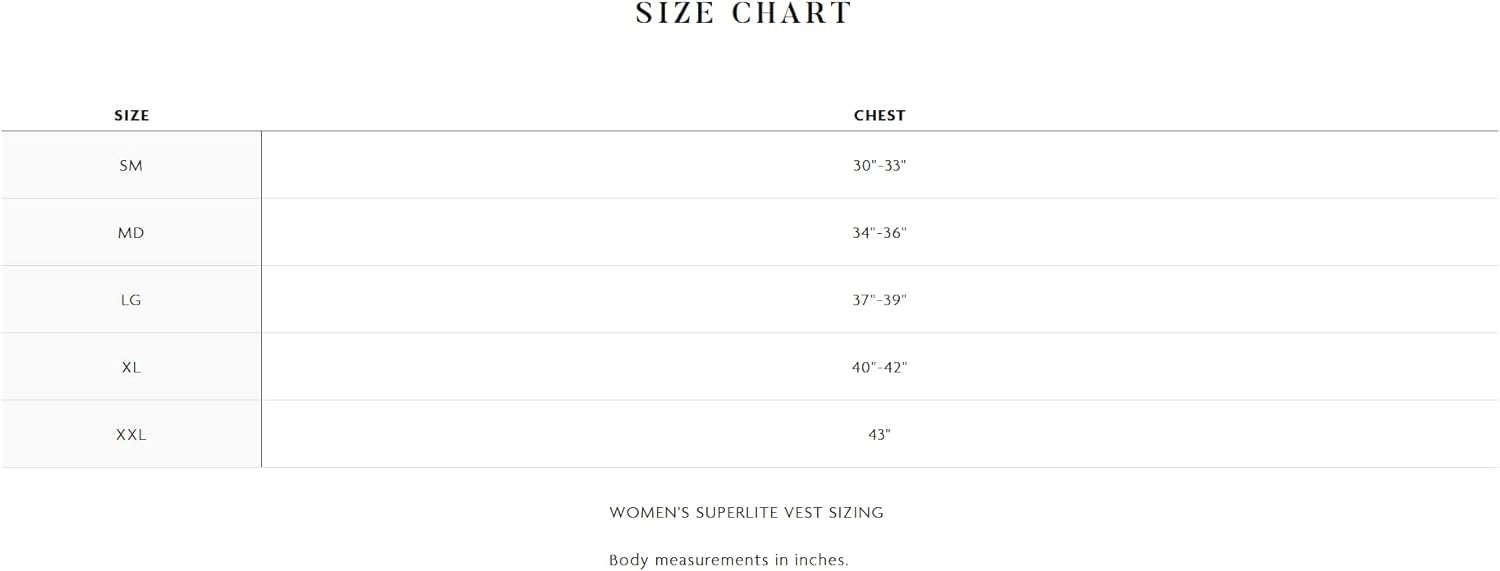Screen dimensions: 1500x571
Task: Click the word CHART in the page title
Action: point(791,13)
